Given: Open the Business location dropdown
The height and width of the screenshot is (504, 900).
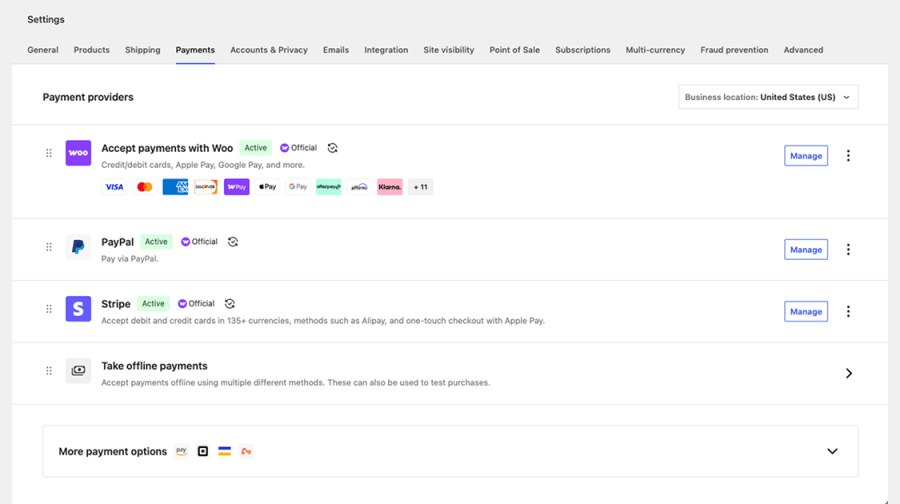Looking at the screenshot, I should pos(768,97).
